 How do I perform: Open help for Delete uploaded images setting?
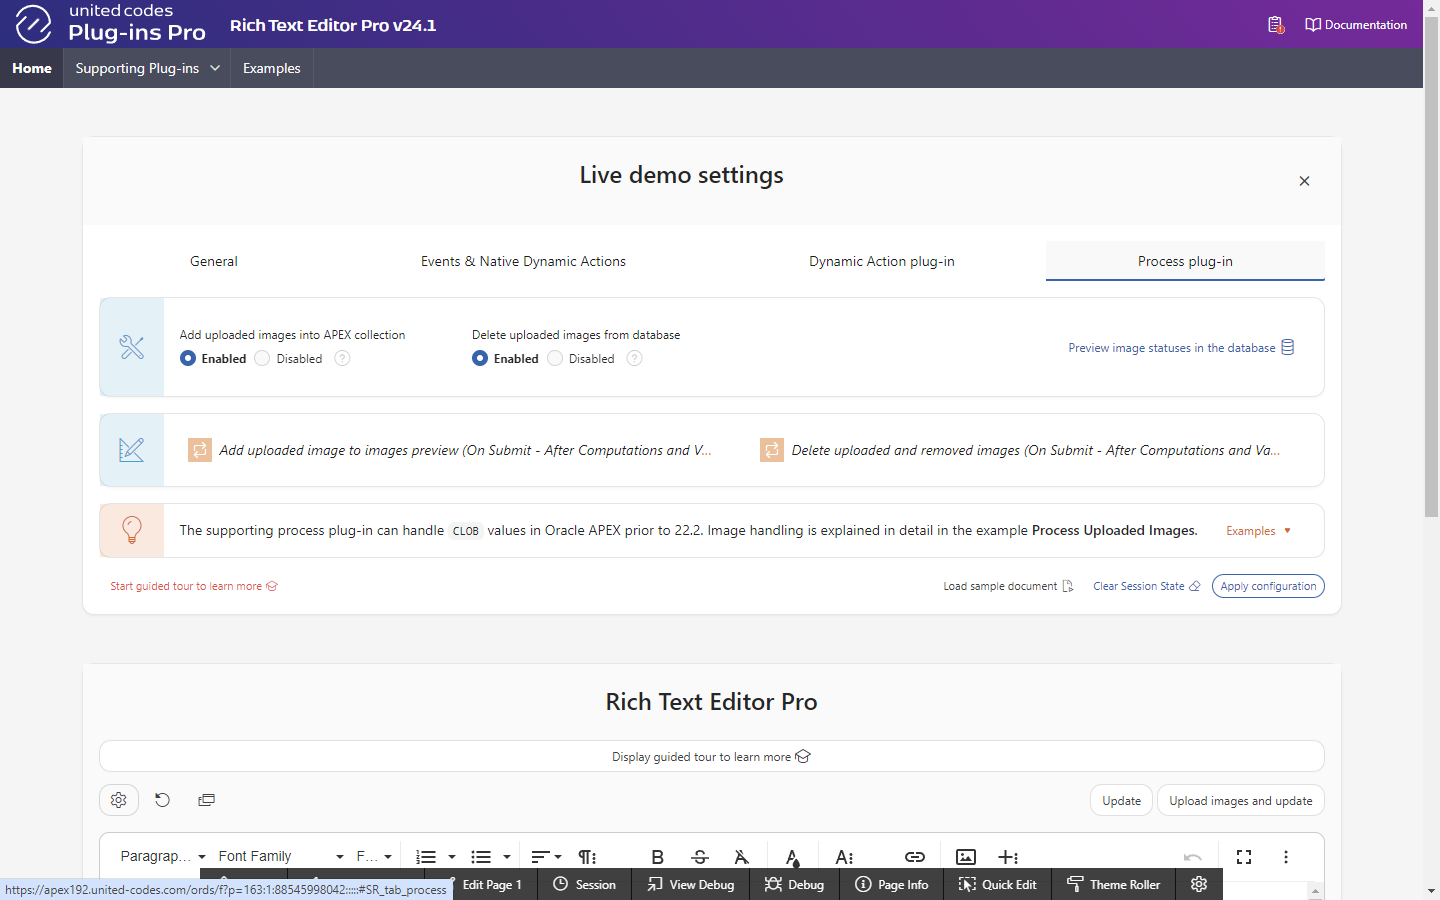coord(634,358)
